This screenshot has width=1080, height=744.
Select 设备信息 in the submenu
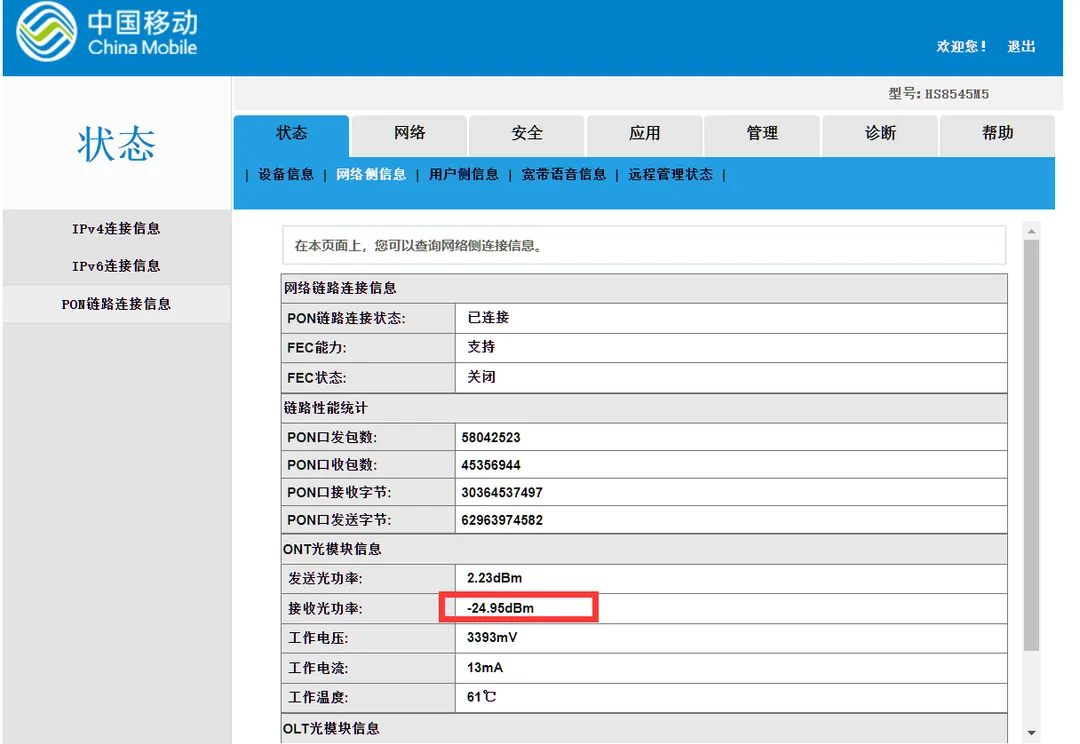[286, 175]
